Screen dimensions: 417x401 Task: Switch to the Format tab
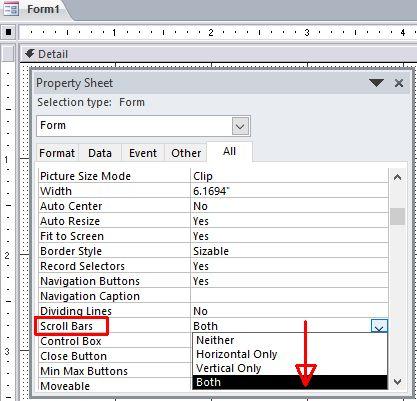57,153
